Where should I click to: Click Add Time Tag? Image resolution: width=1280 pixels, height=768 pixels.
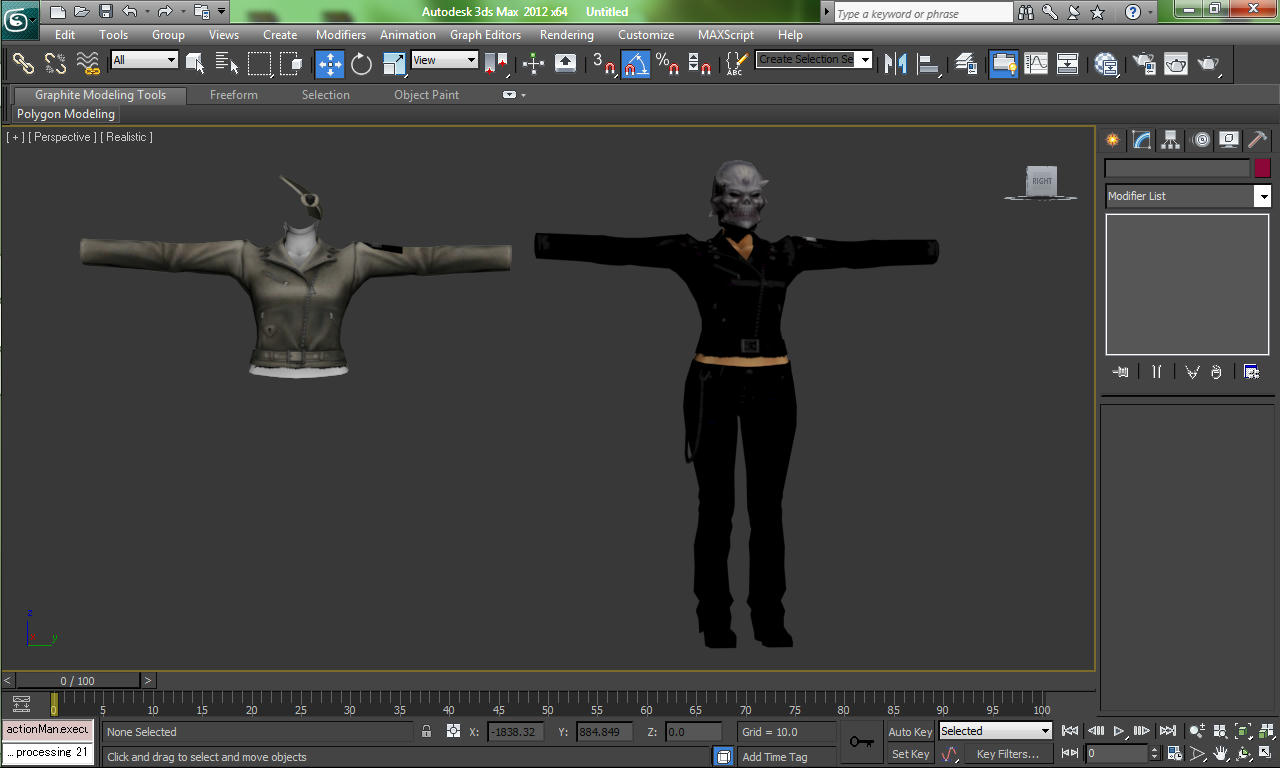point(775,757)
